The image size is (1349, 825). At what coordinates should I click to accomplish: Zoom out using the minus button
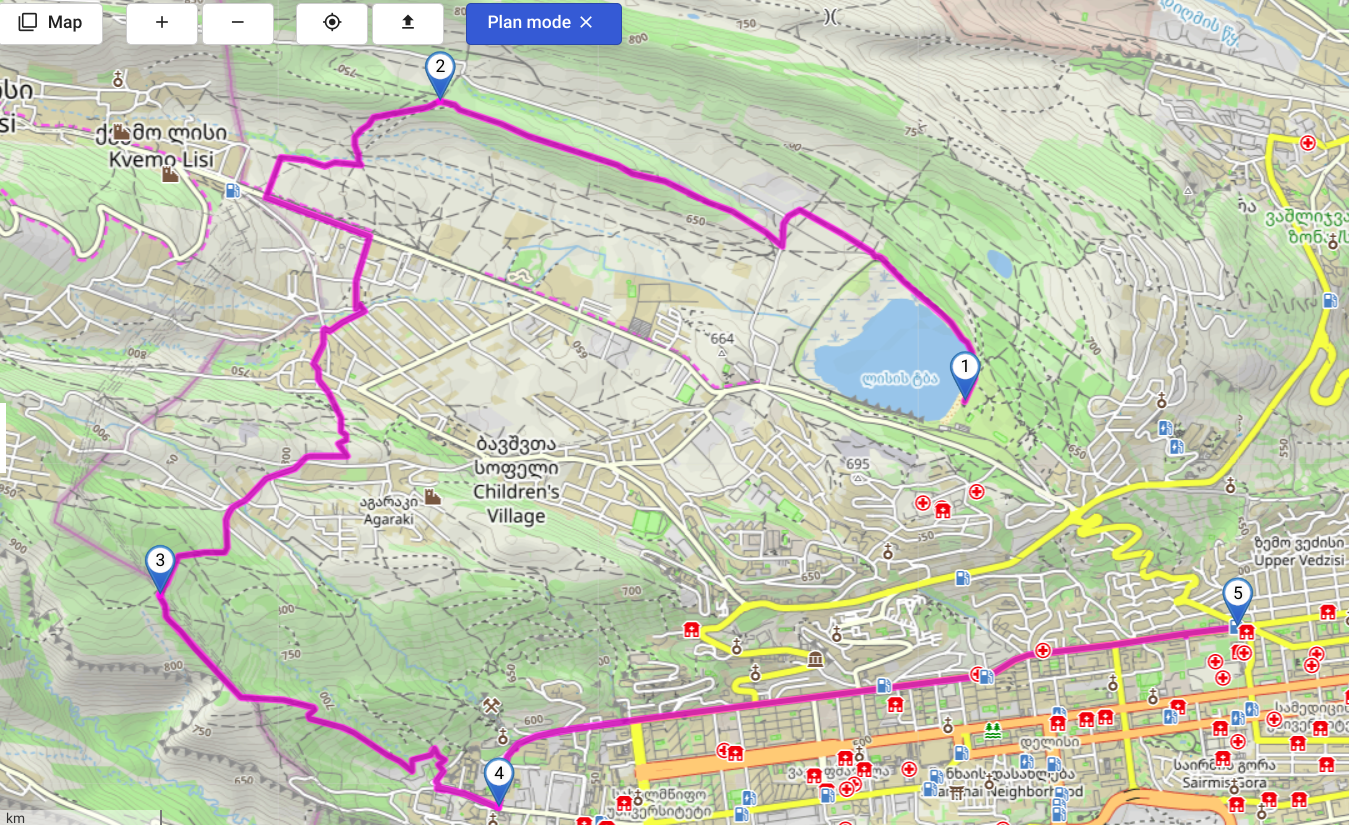(238, 23)
